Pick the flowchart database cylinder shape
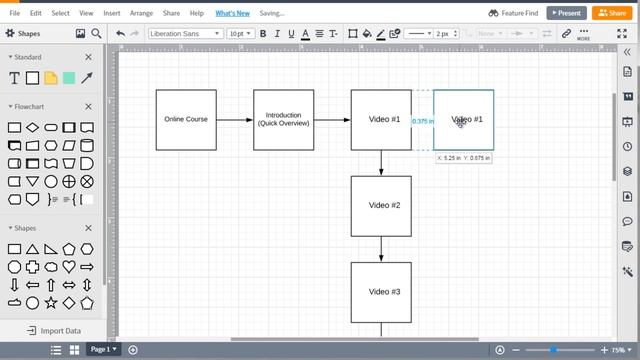The image size is (640, 360). click(x=87, y=146)
